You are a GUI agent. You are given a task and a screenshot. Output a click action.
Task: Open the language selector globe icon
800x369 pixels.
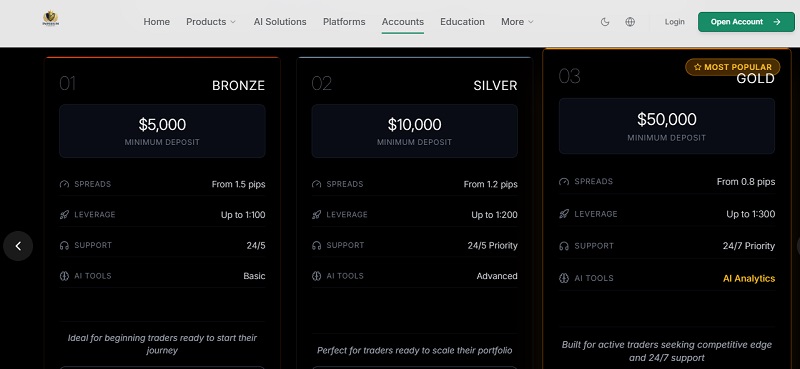click(x=630, y=22)
